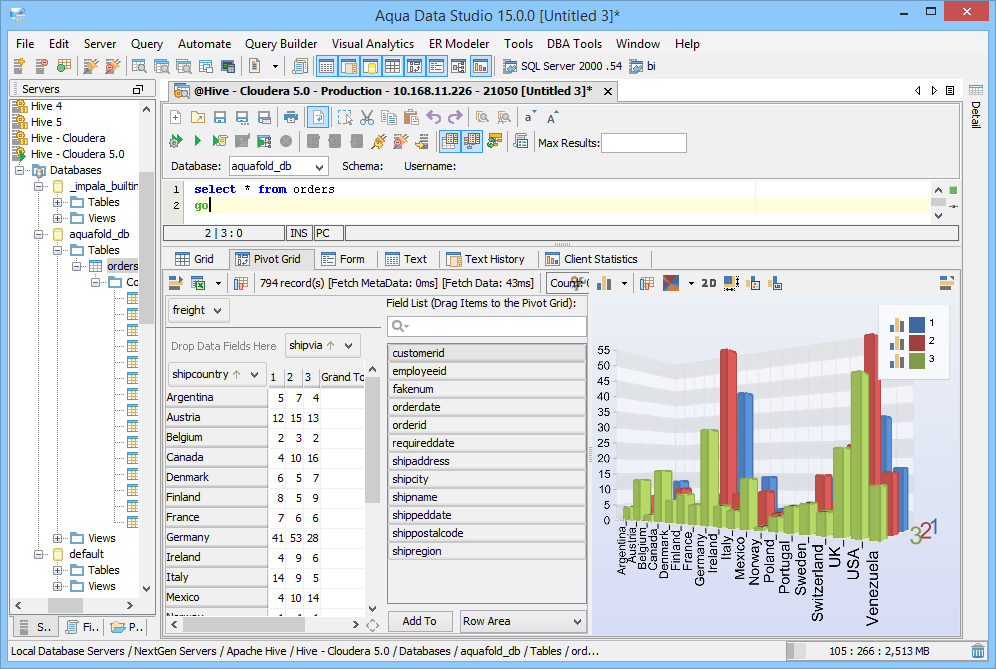Viewport: 996px width, 669px height.
Task: Click the Field List search box
Action: pos(487,326)
